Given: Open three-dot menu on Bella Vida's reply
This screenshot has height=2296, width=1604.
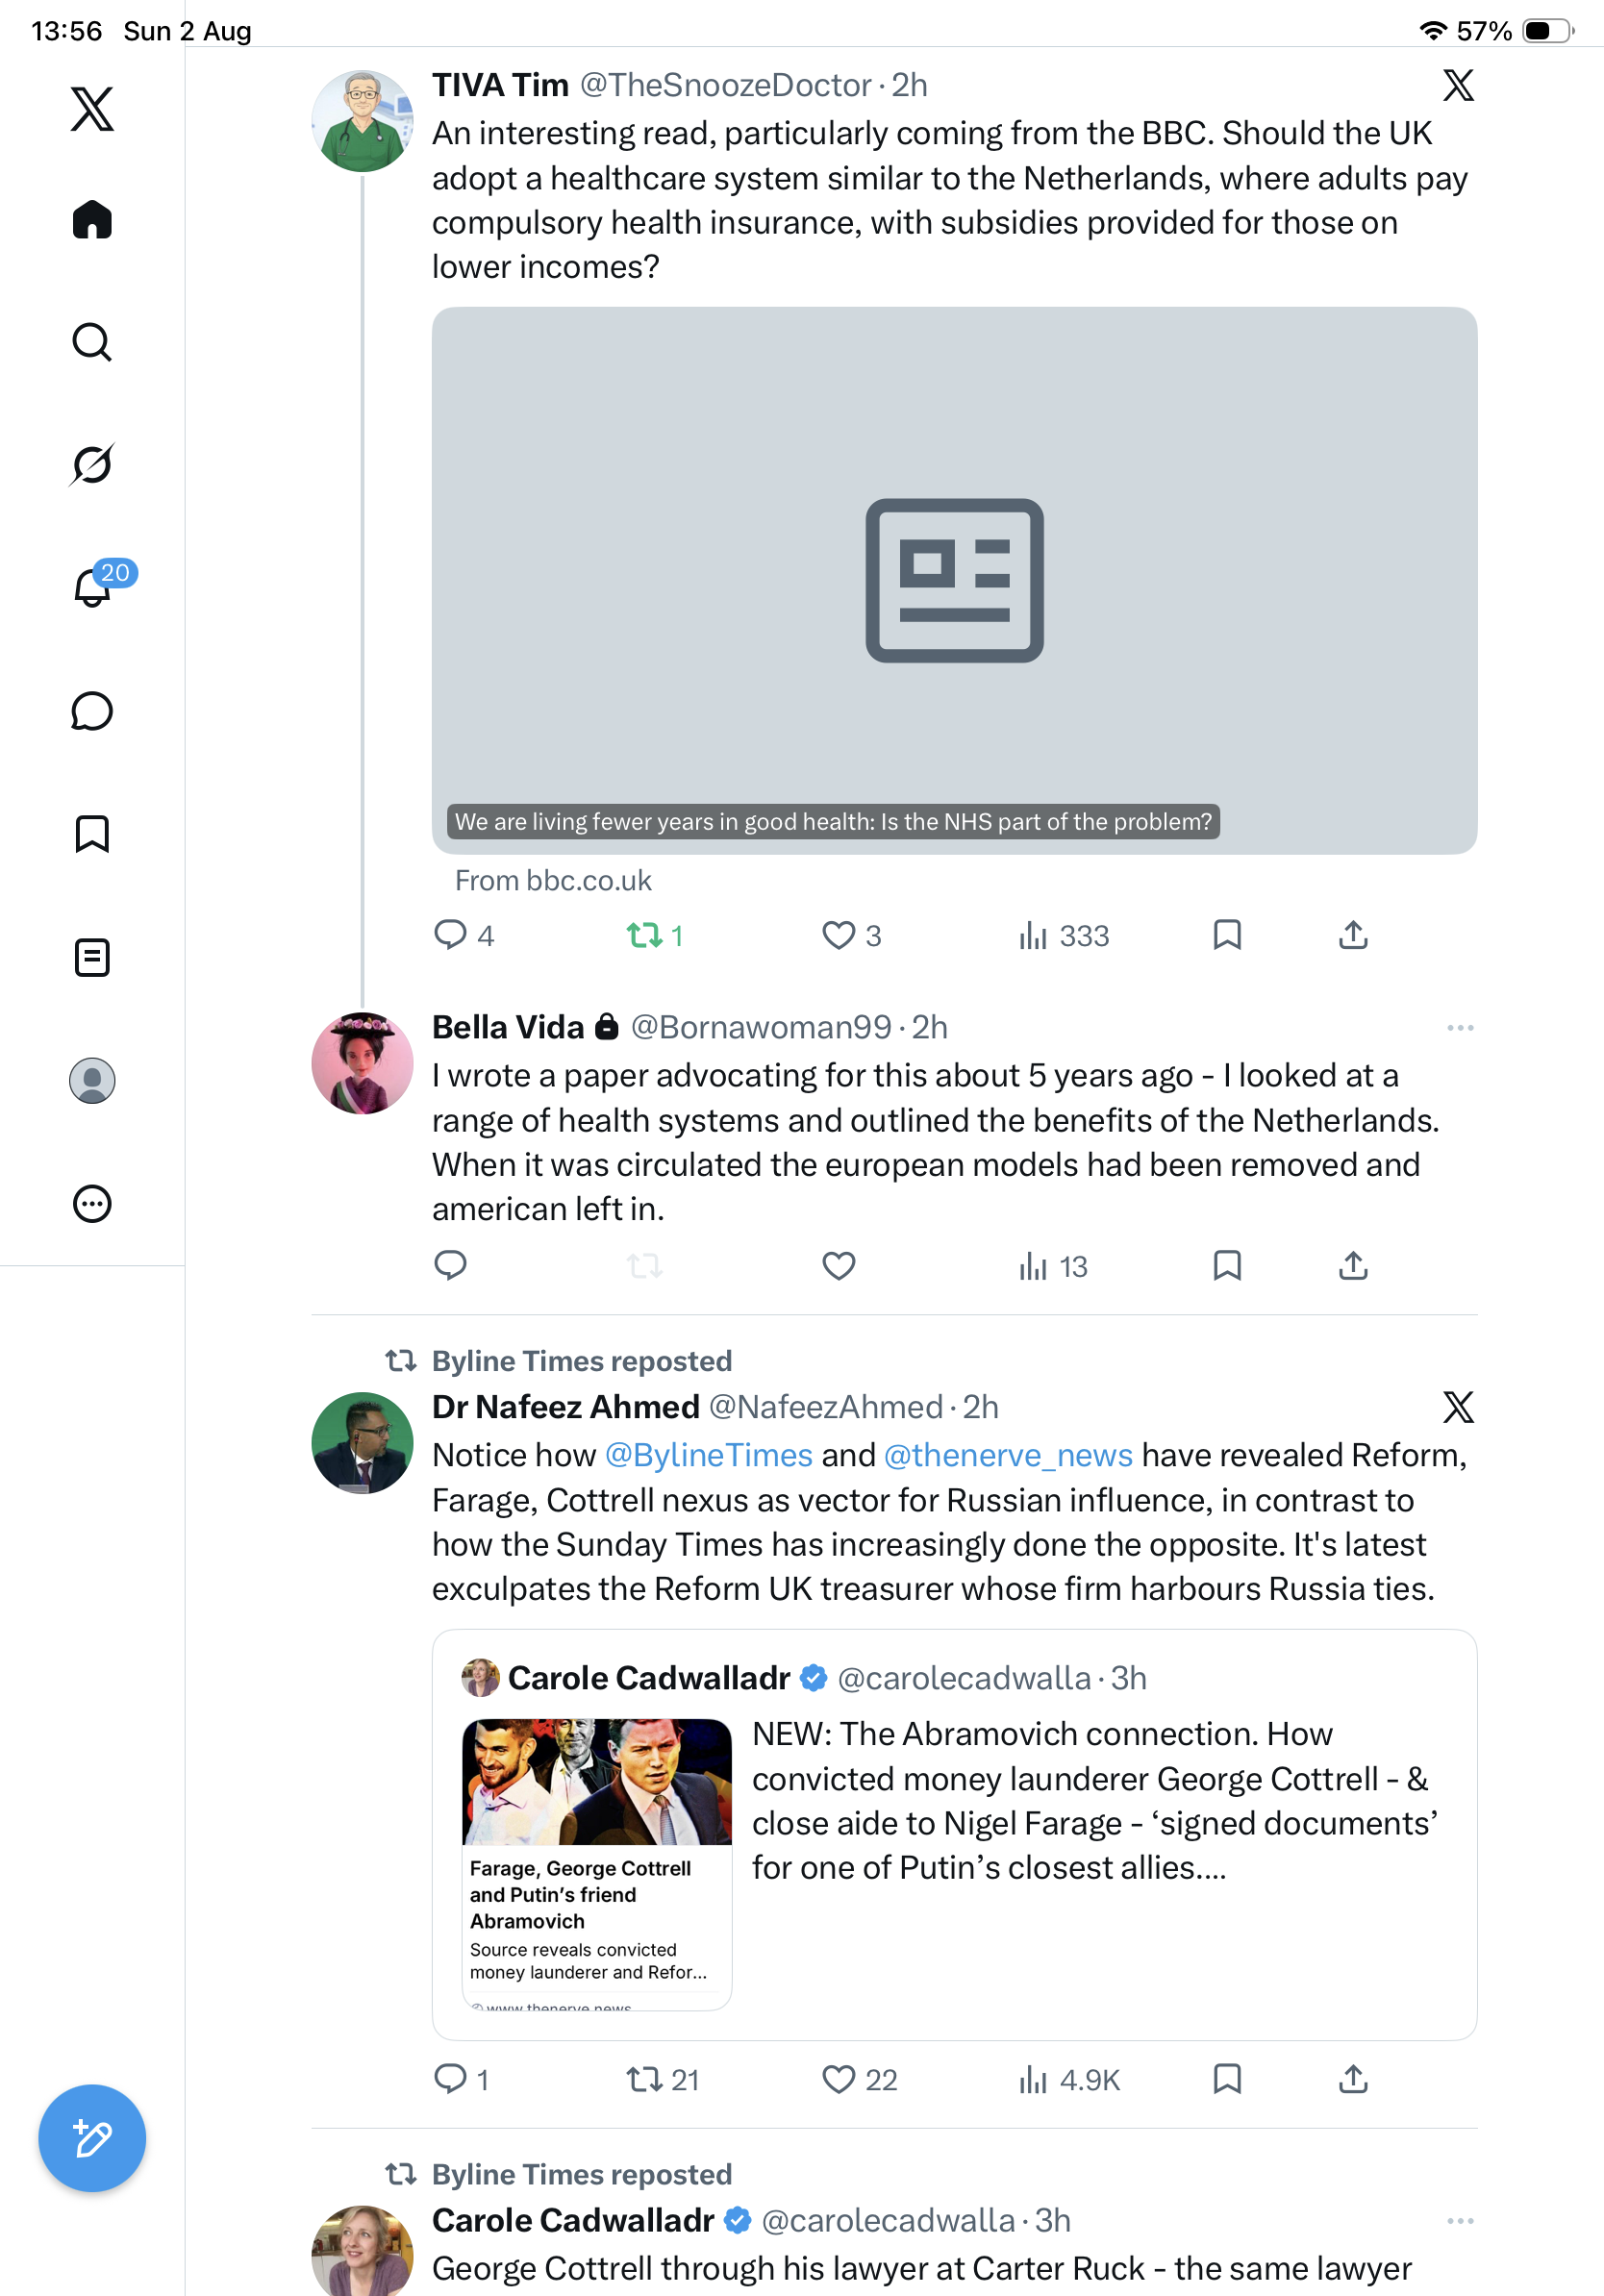Looking at the screenshot, I should click(1460, 1028).
